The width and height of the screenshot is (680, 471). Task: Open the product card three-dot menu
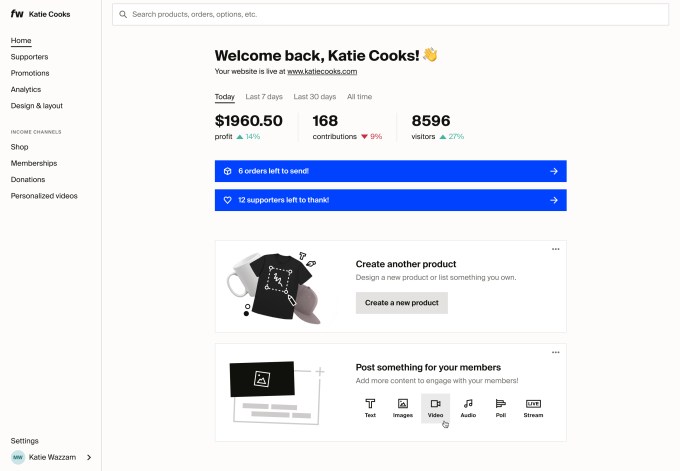556,248
